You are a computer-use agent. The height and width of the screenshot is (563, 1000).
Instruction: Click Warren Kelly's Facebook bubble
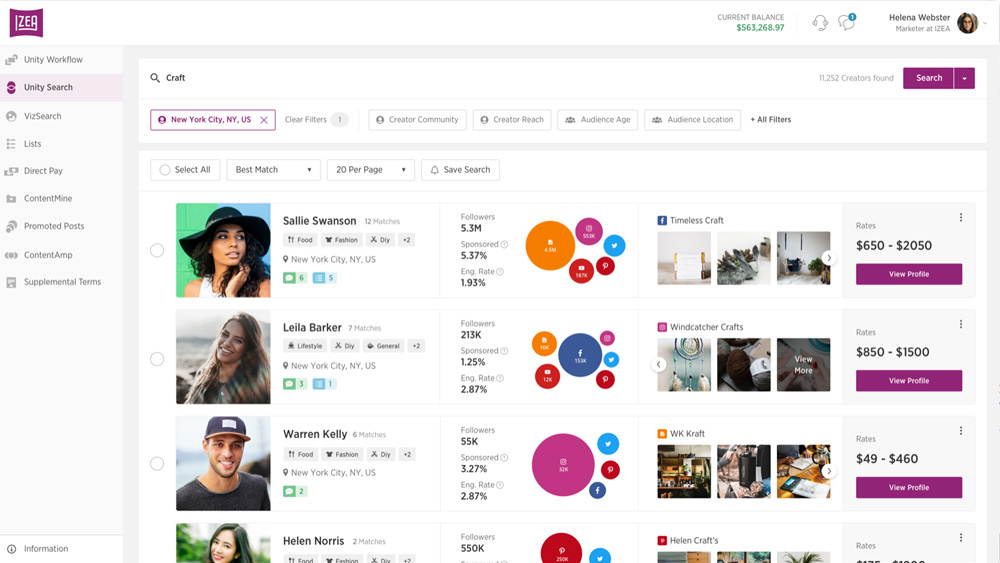tap(598, 490)
